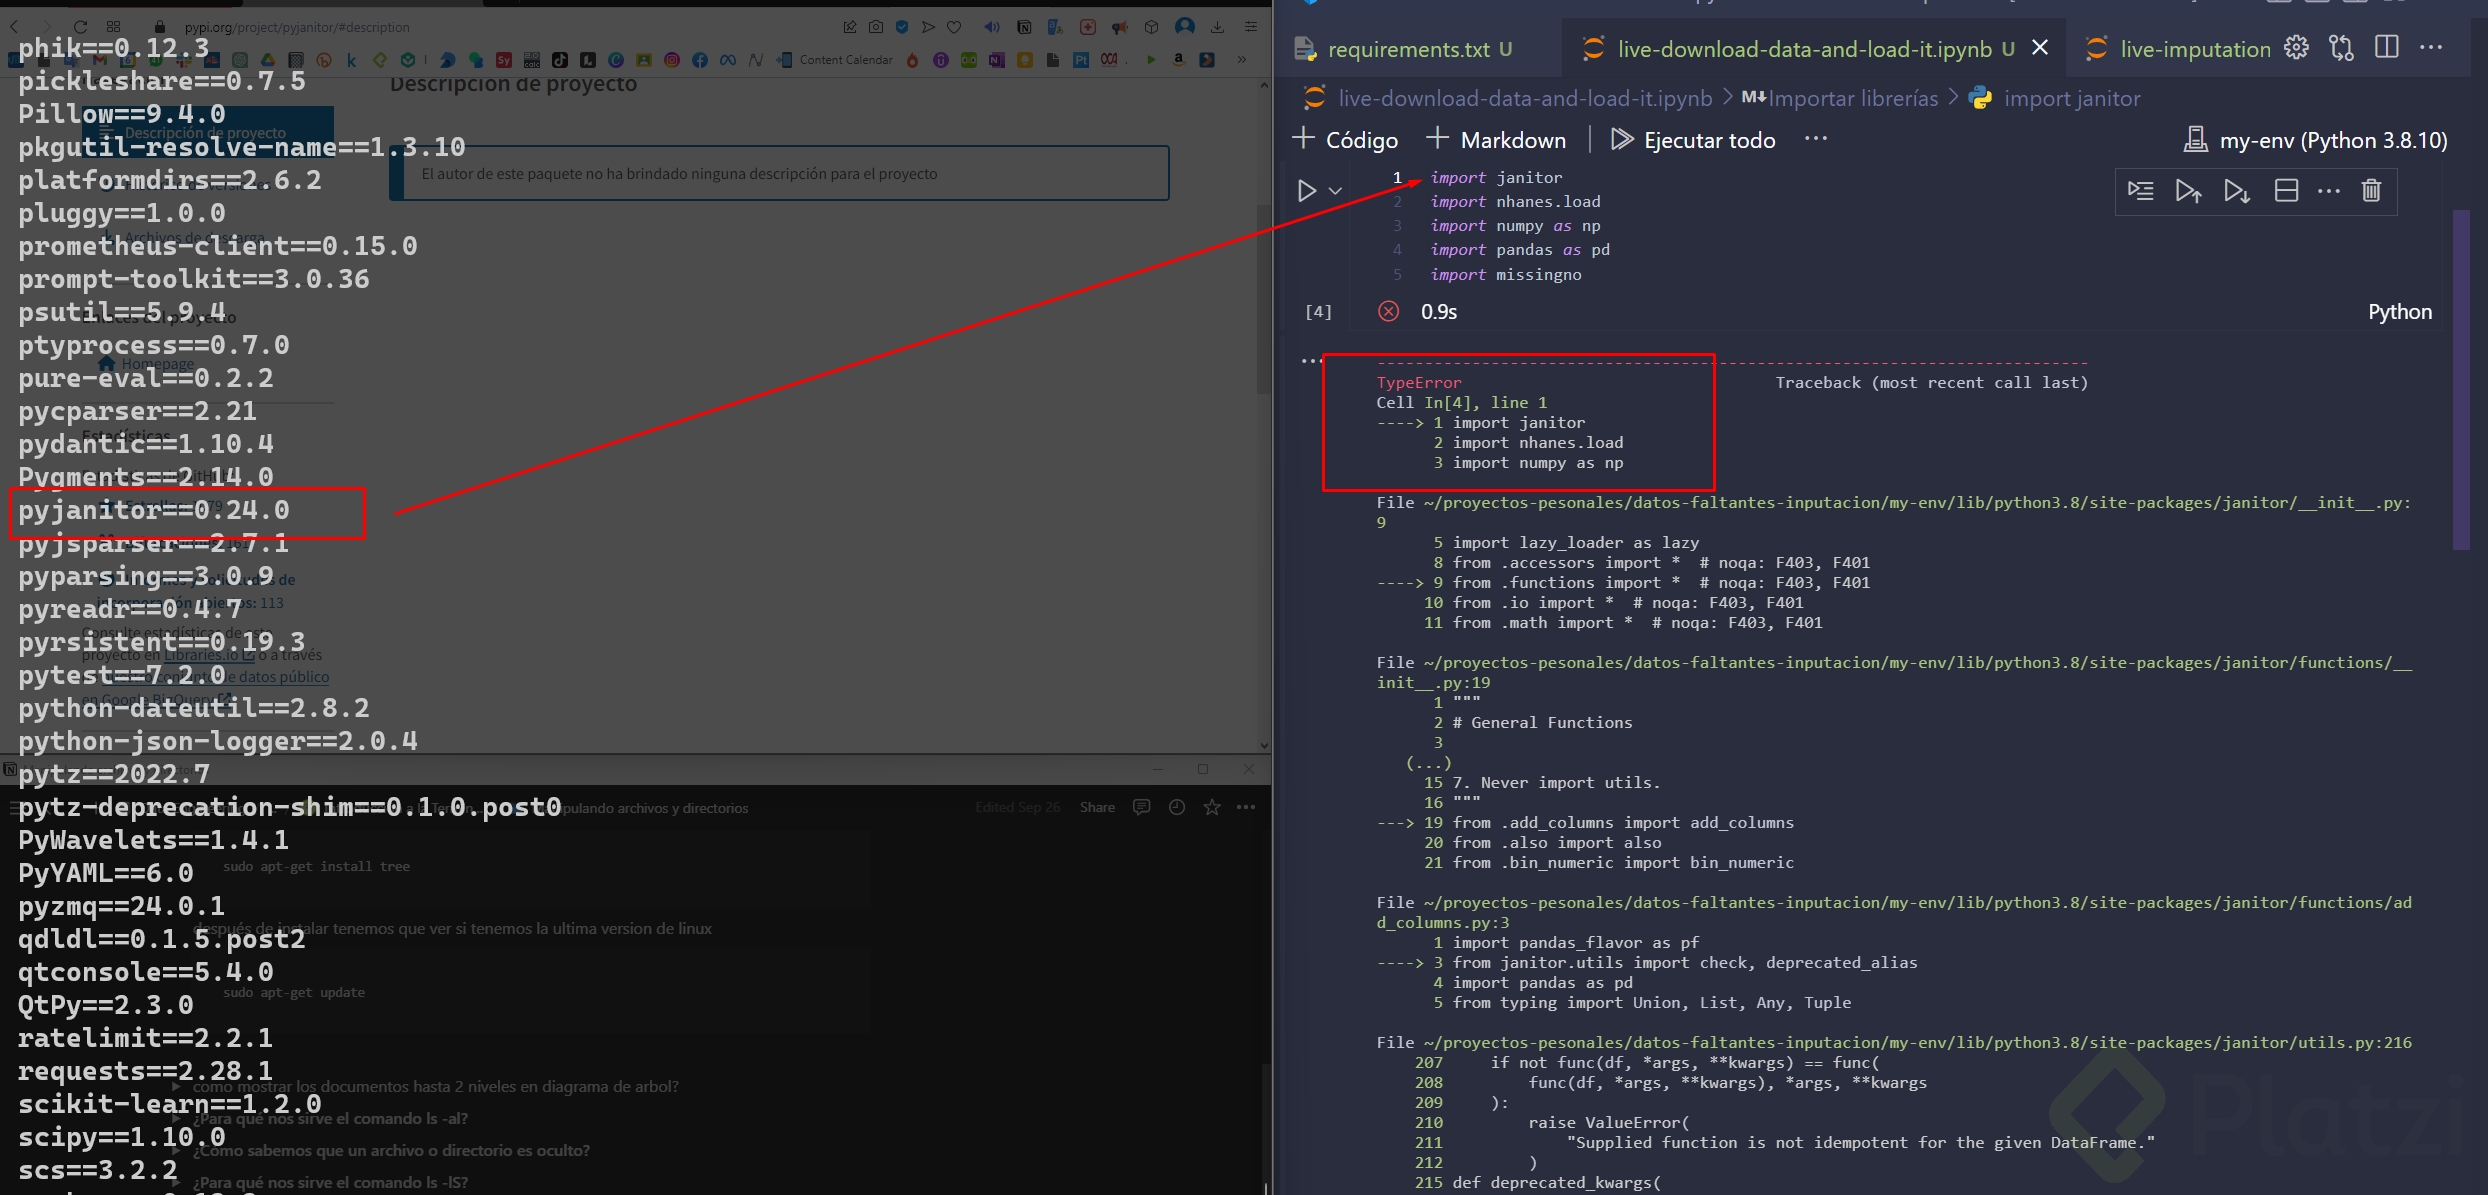Expand Importar librerías breadcrumb

pos(1852,98)
